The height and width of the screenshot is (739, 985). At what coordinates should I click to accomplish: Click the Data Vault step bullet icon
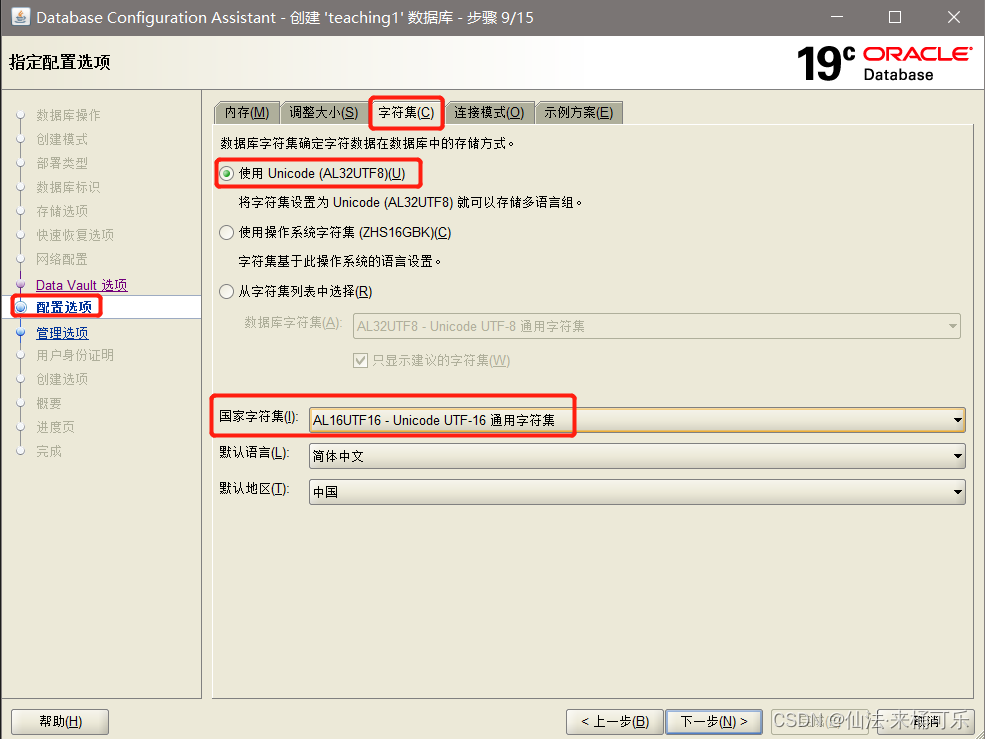[21, 285]
